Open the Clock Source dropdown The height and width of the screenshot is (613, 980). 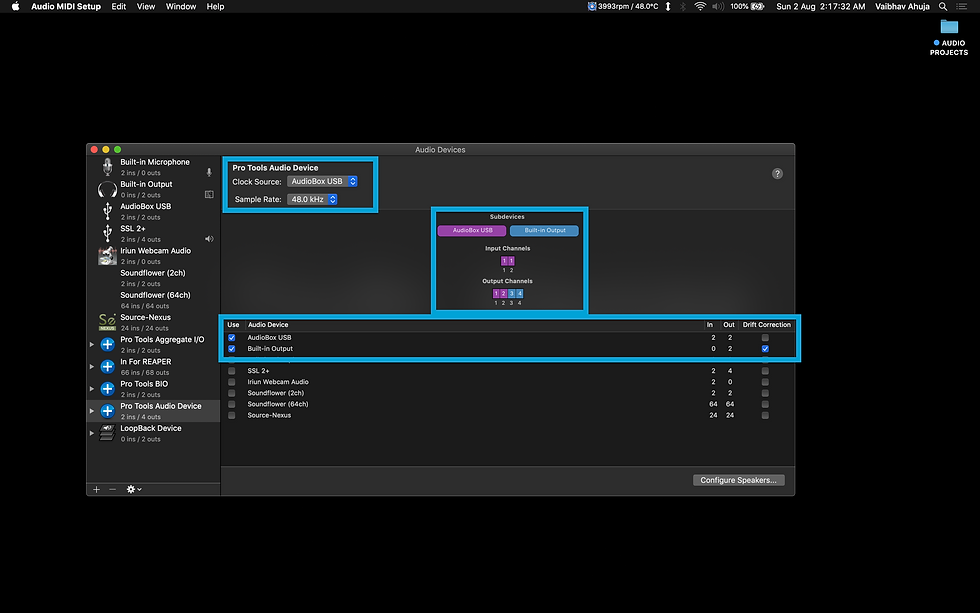pyautogui.click(x=322, y=181)
